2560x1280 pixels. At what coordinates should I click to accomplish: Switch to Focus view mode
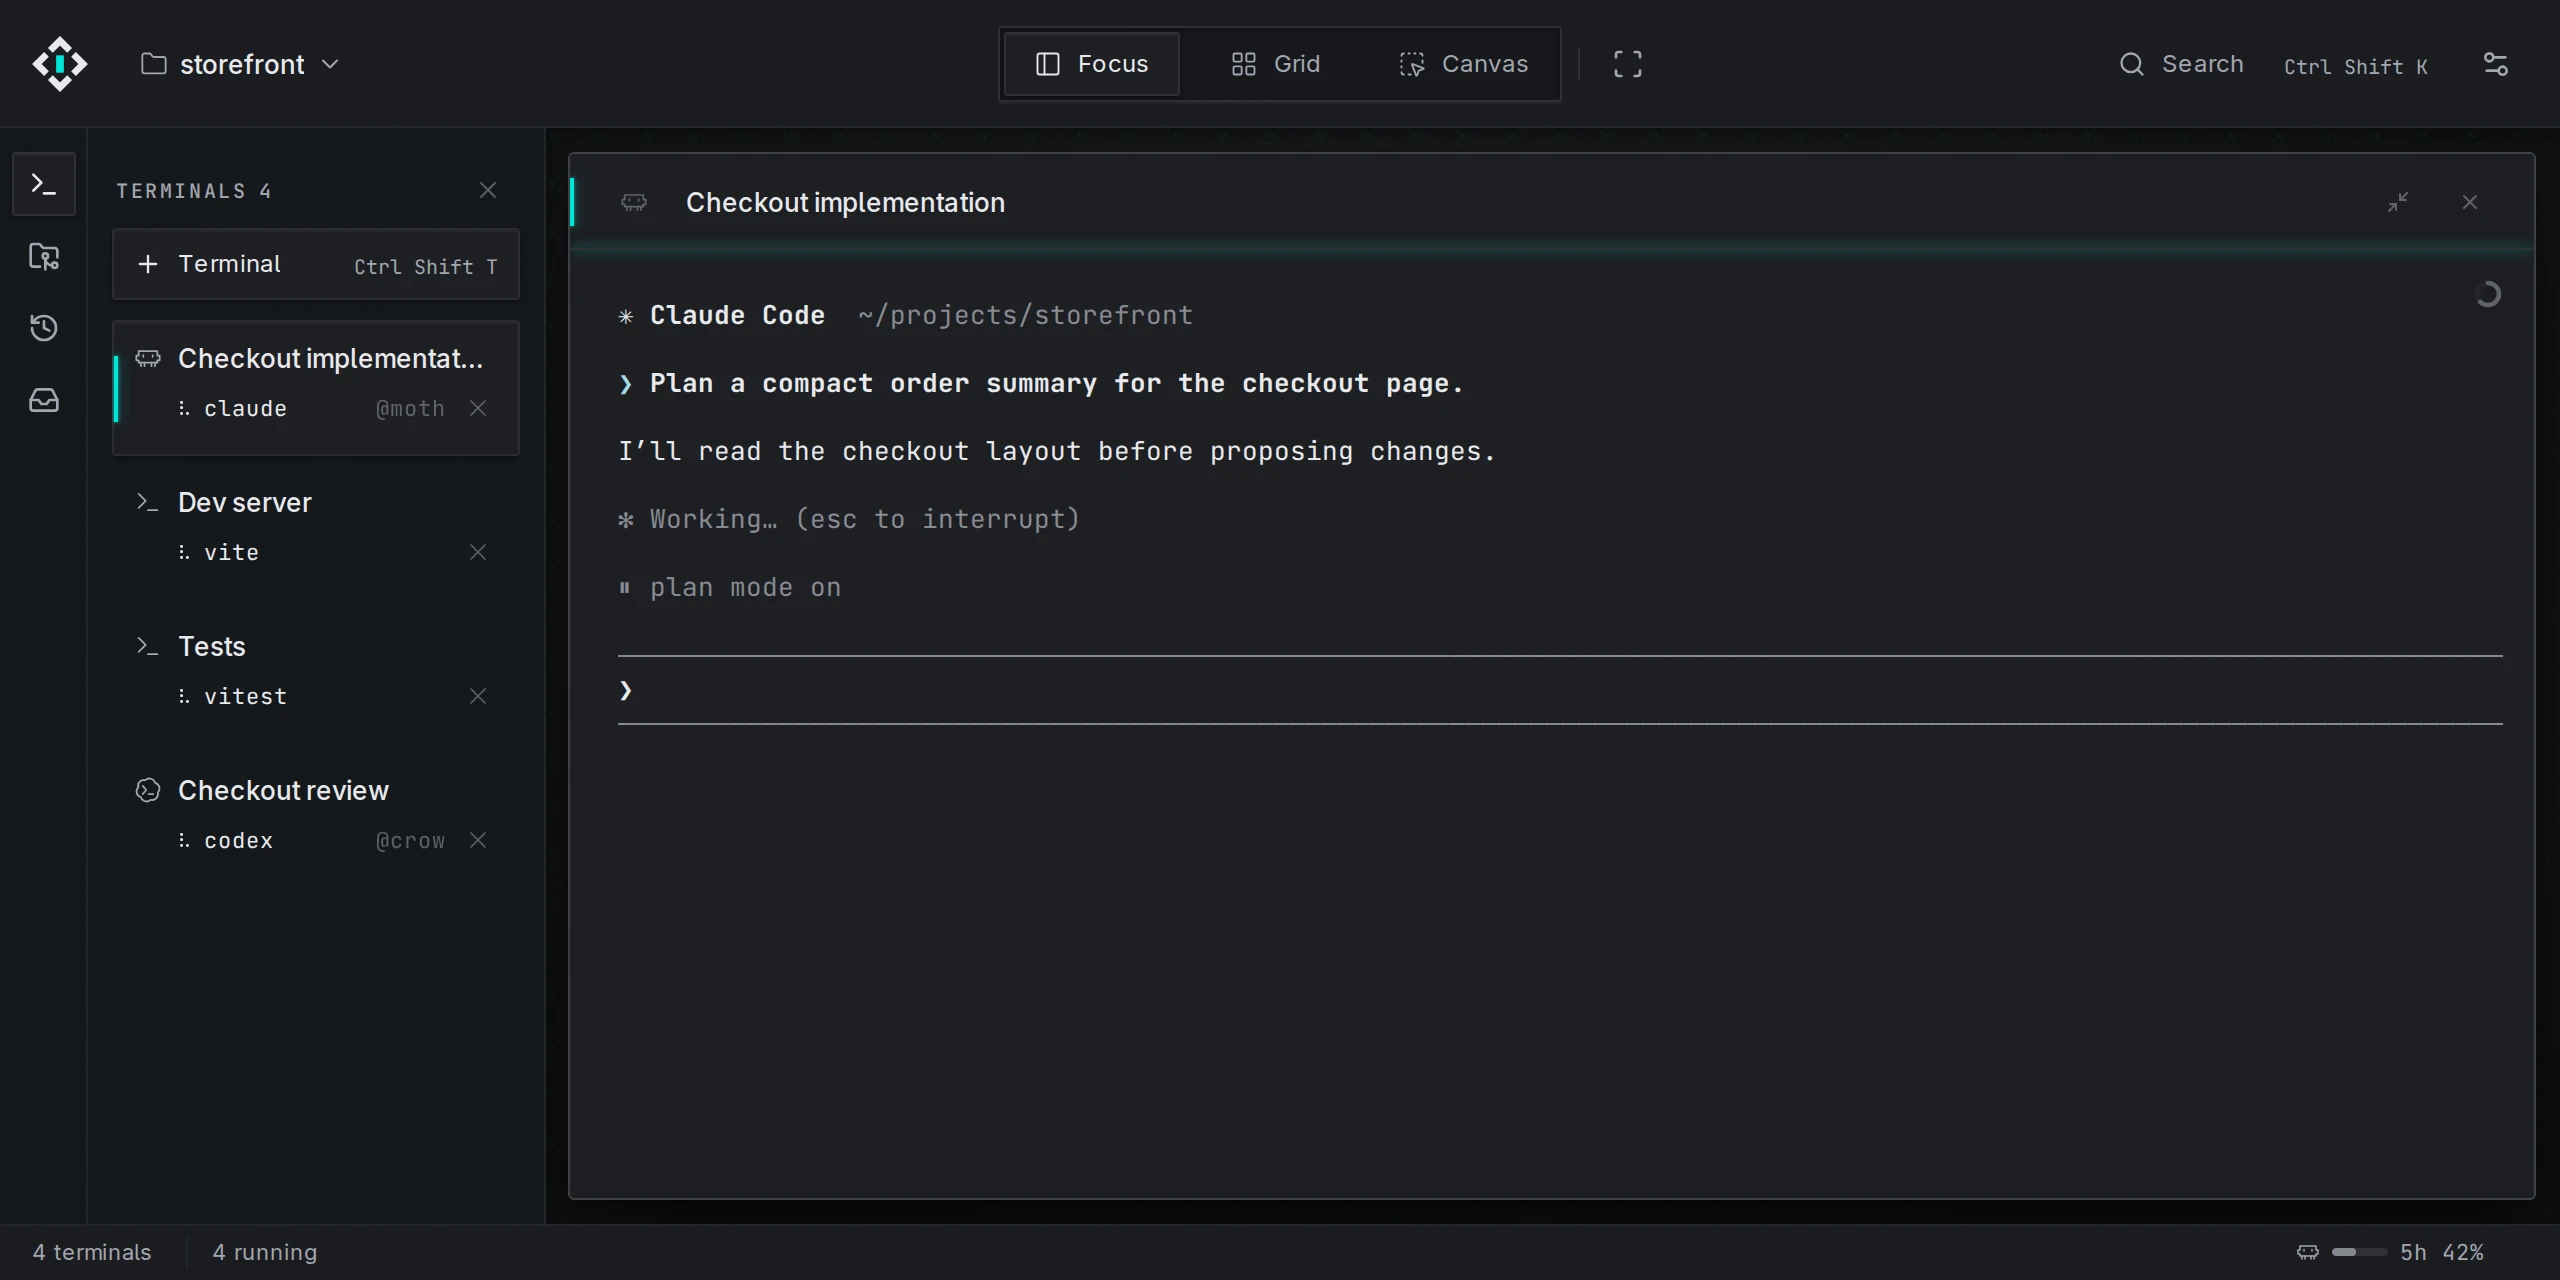(x=1091, y=64)
